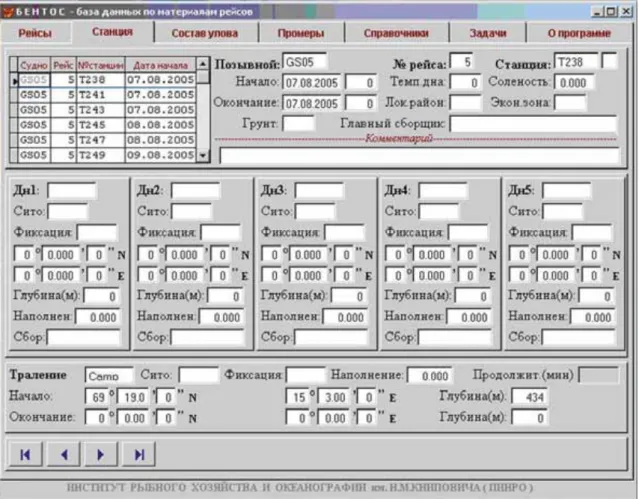639x499 pixels.
Task: Click the Траление gear field showing Campo
Action: point(109,375)
